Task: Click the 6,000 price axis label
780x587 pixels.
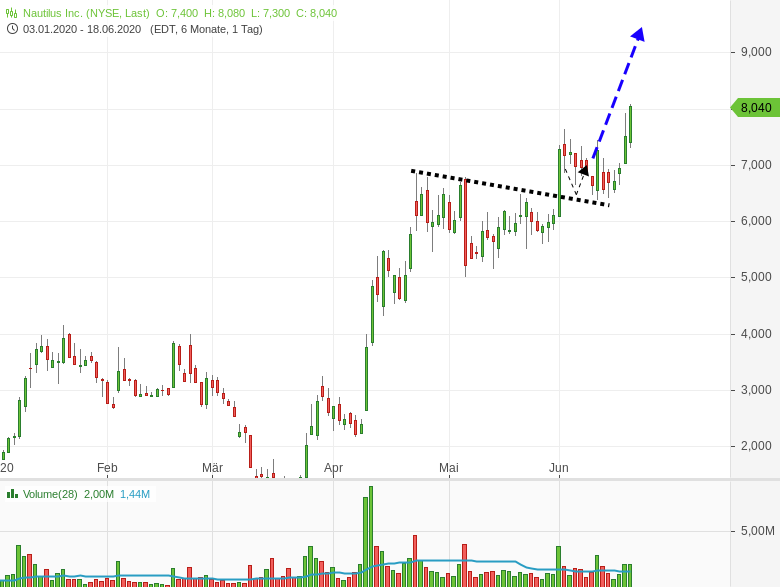Action: (756, 221)
